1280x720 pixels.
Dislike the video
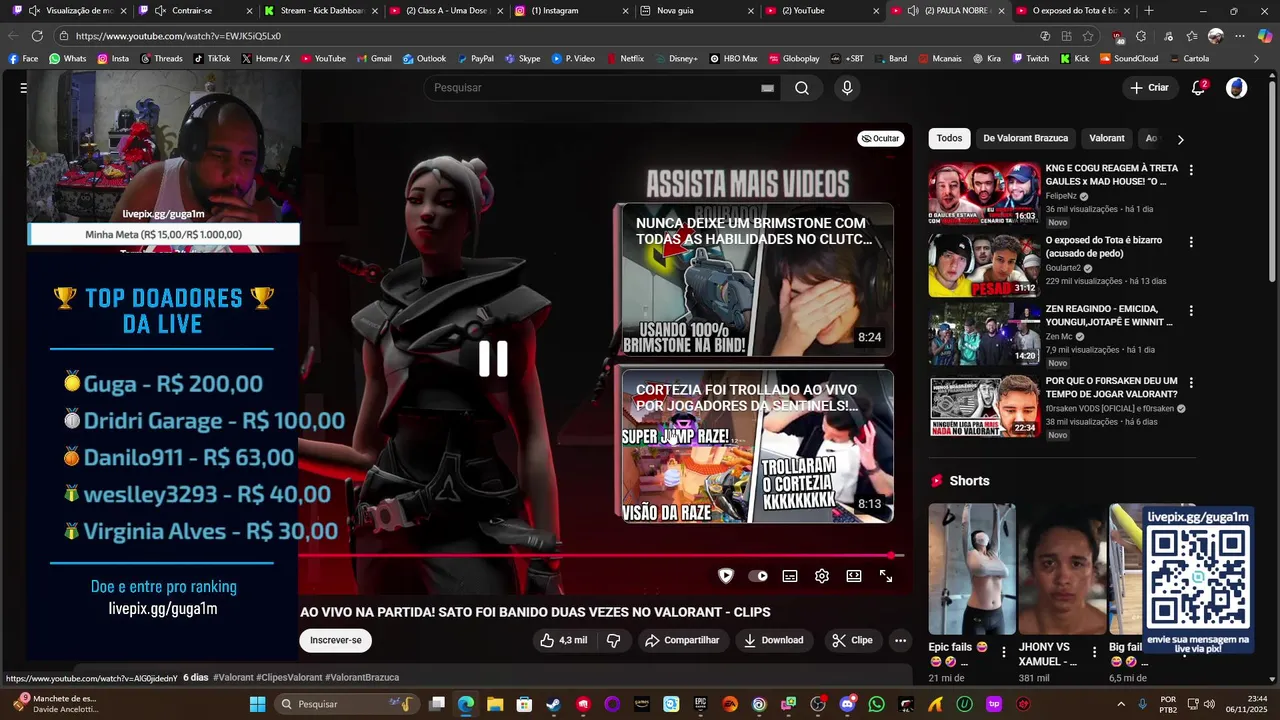coord(614,640)
